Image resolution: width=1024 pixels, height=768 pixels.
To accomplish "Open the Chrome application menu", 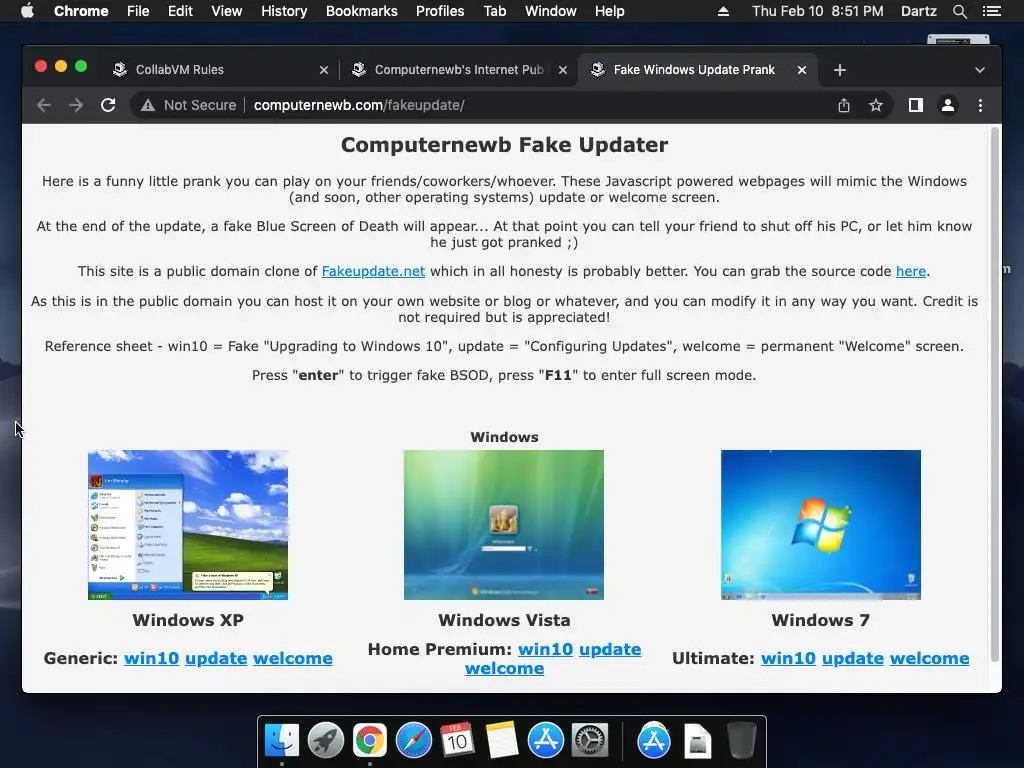I will coord(81,11).
